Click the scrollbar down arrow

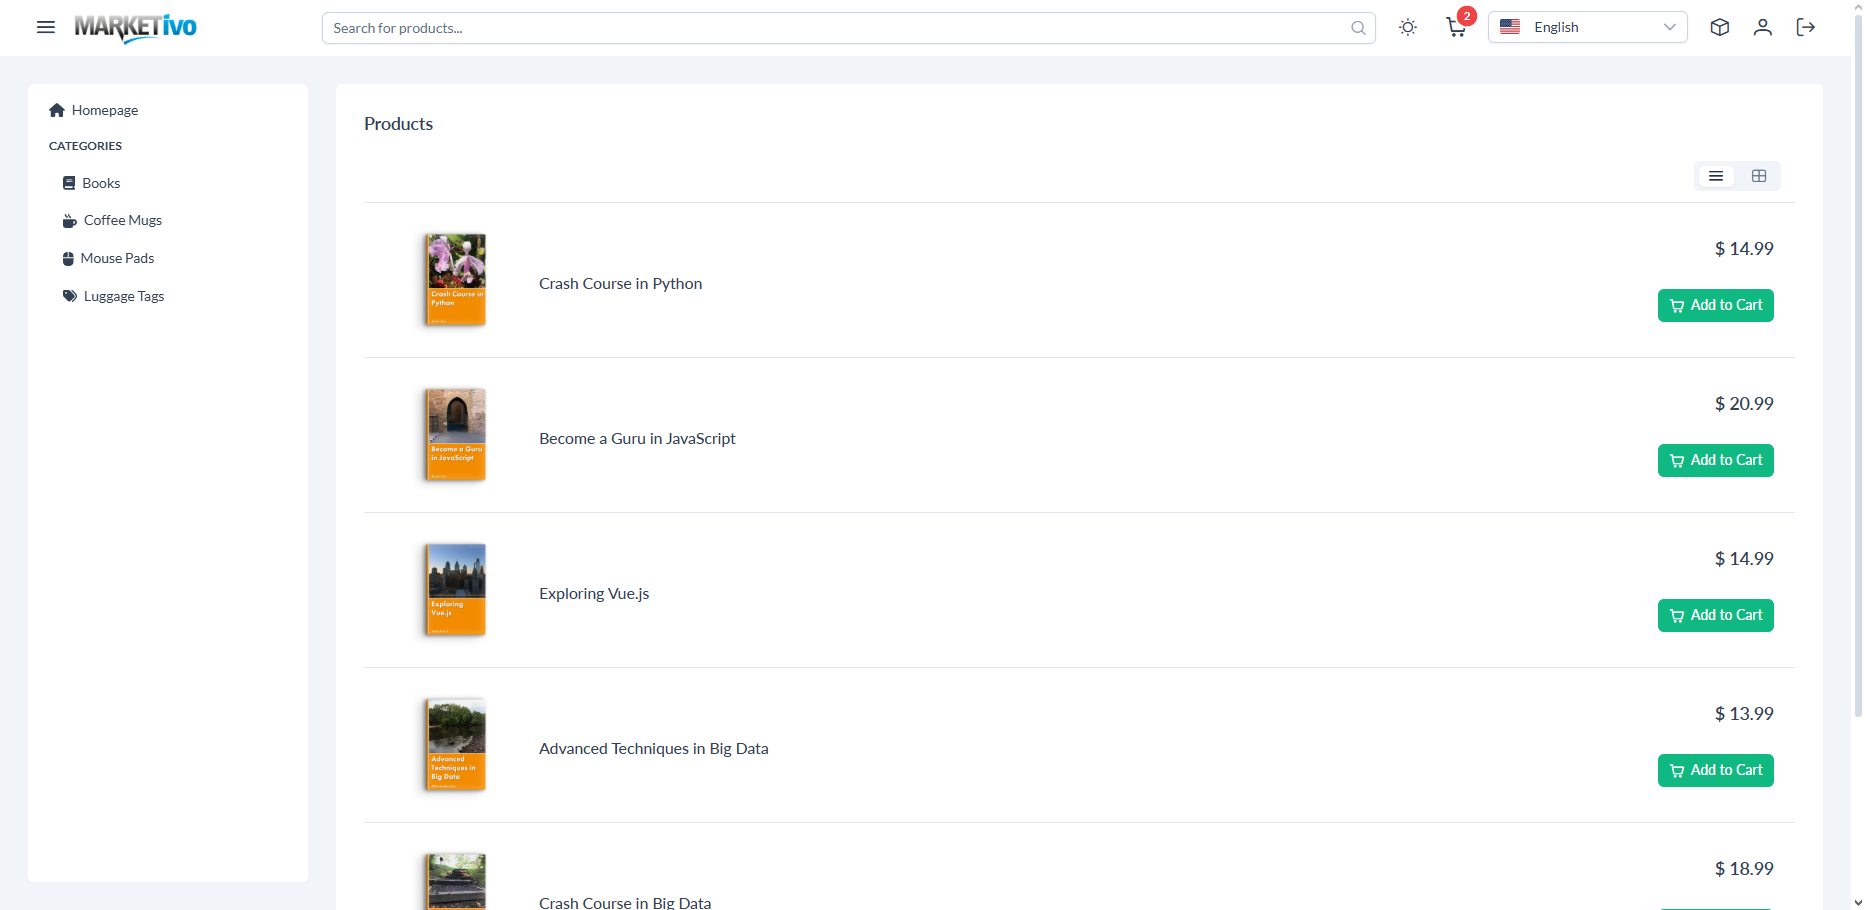[x=1858, y=902]
